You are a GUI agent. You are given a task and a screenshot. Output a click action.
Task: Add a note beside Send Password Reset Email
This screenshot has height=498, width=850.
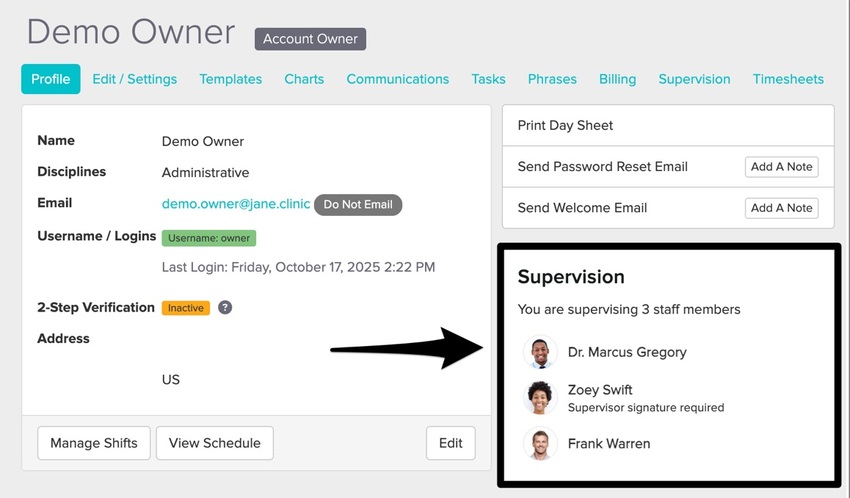781,167
